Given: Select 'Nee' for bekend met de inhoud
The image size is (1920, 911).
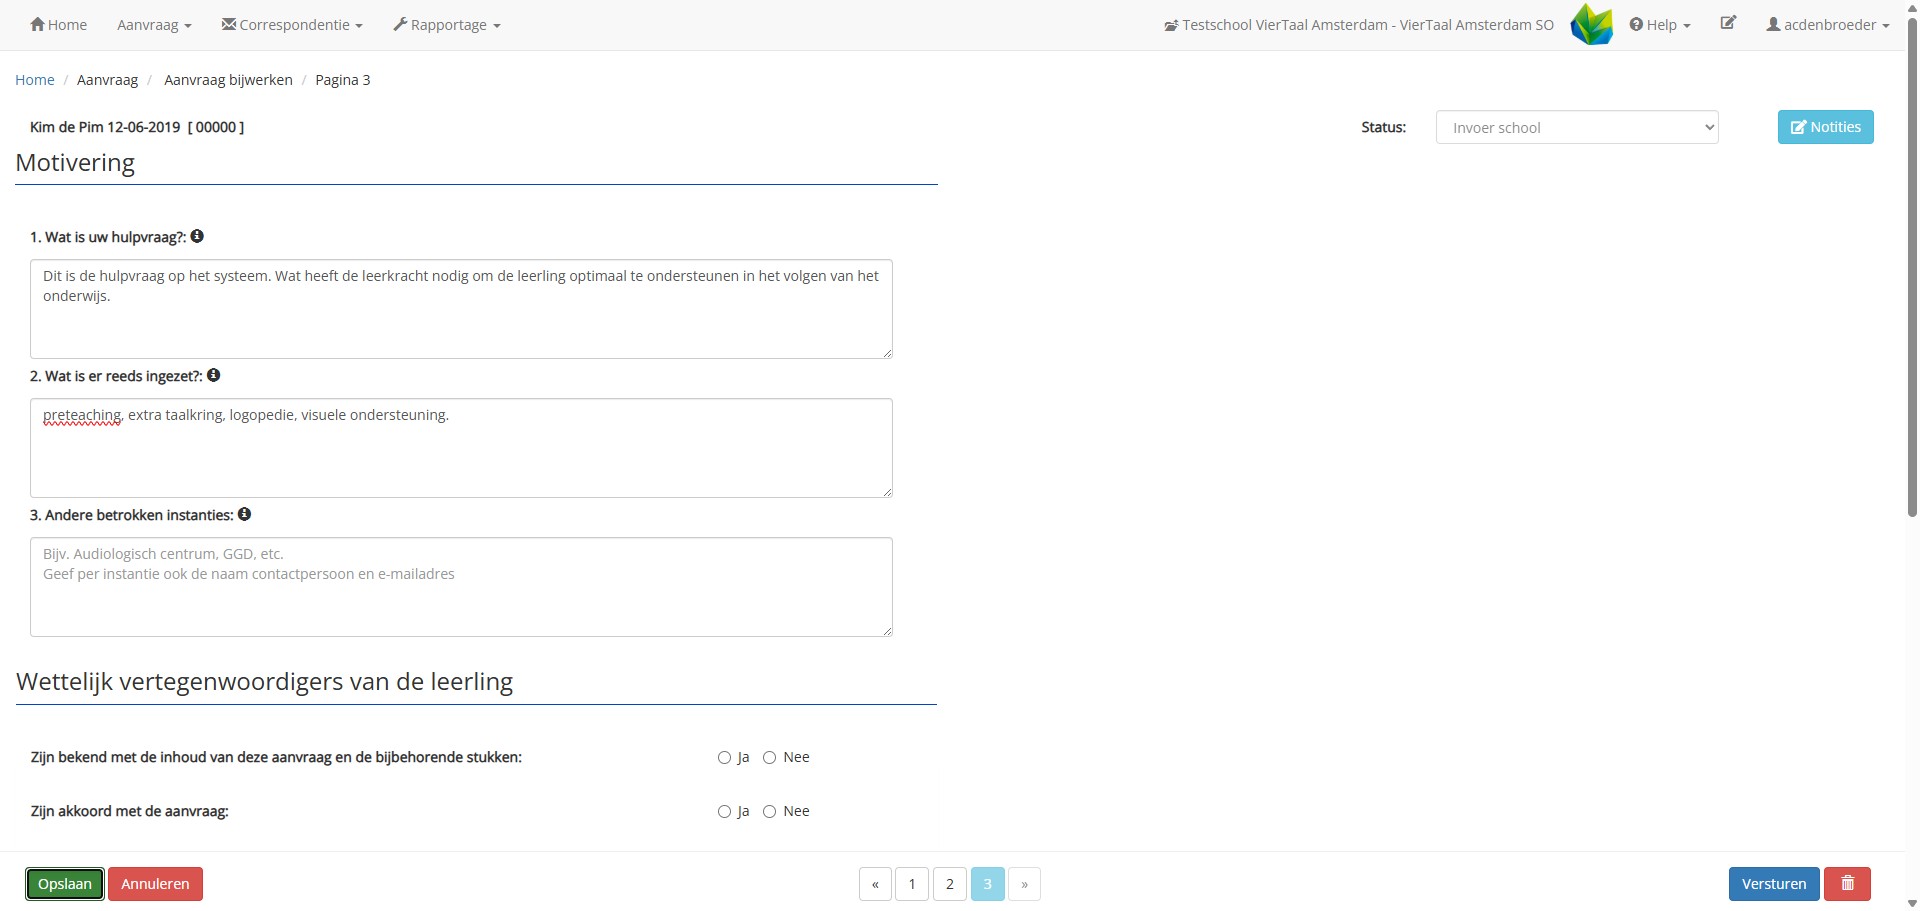Looking at the screenshot, I should 770,758.
